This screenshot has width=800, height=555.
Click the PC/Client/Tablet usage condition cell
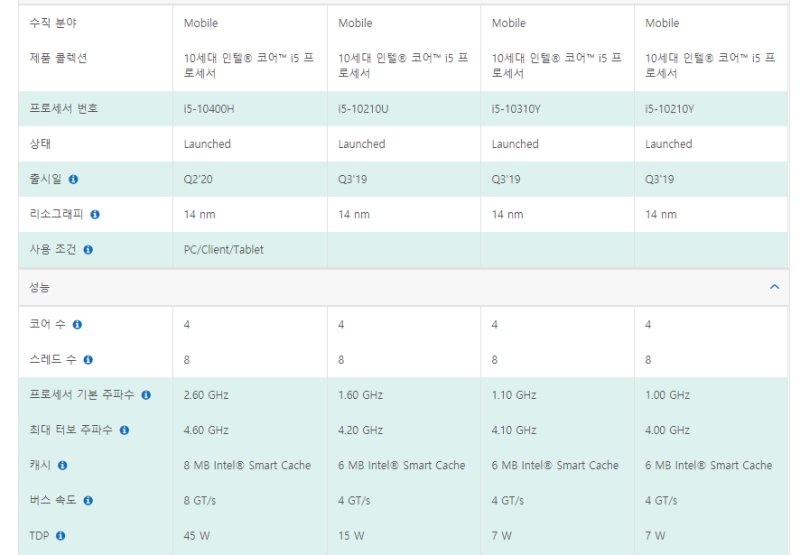(223, 250)
